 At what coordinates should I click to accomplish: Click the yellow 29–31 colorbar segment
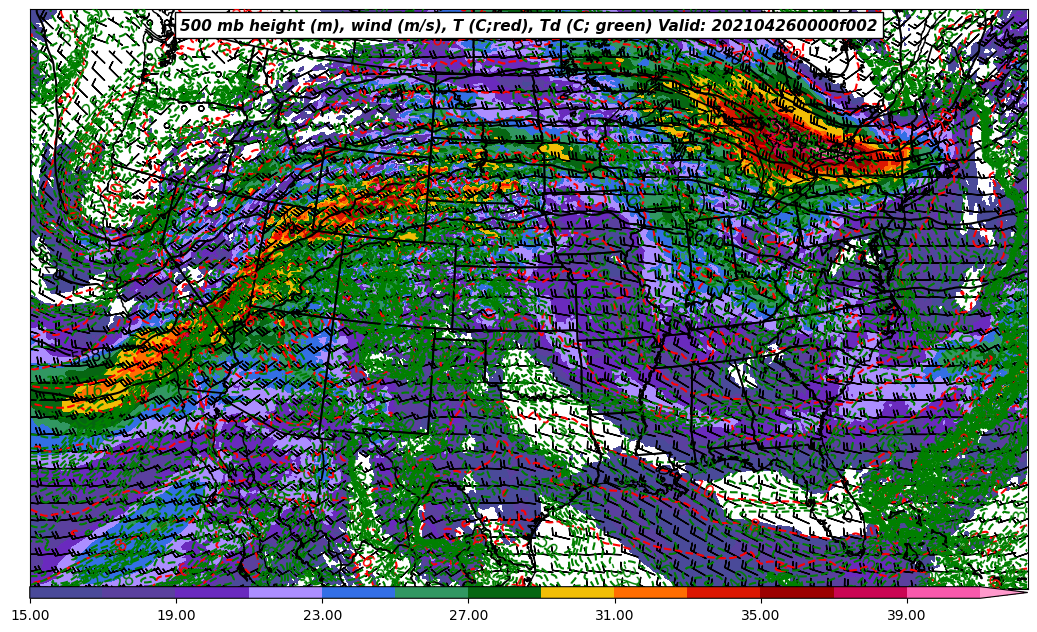[577, 592]
